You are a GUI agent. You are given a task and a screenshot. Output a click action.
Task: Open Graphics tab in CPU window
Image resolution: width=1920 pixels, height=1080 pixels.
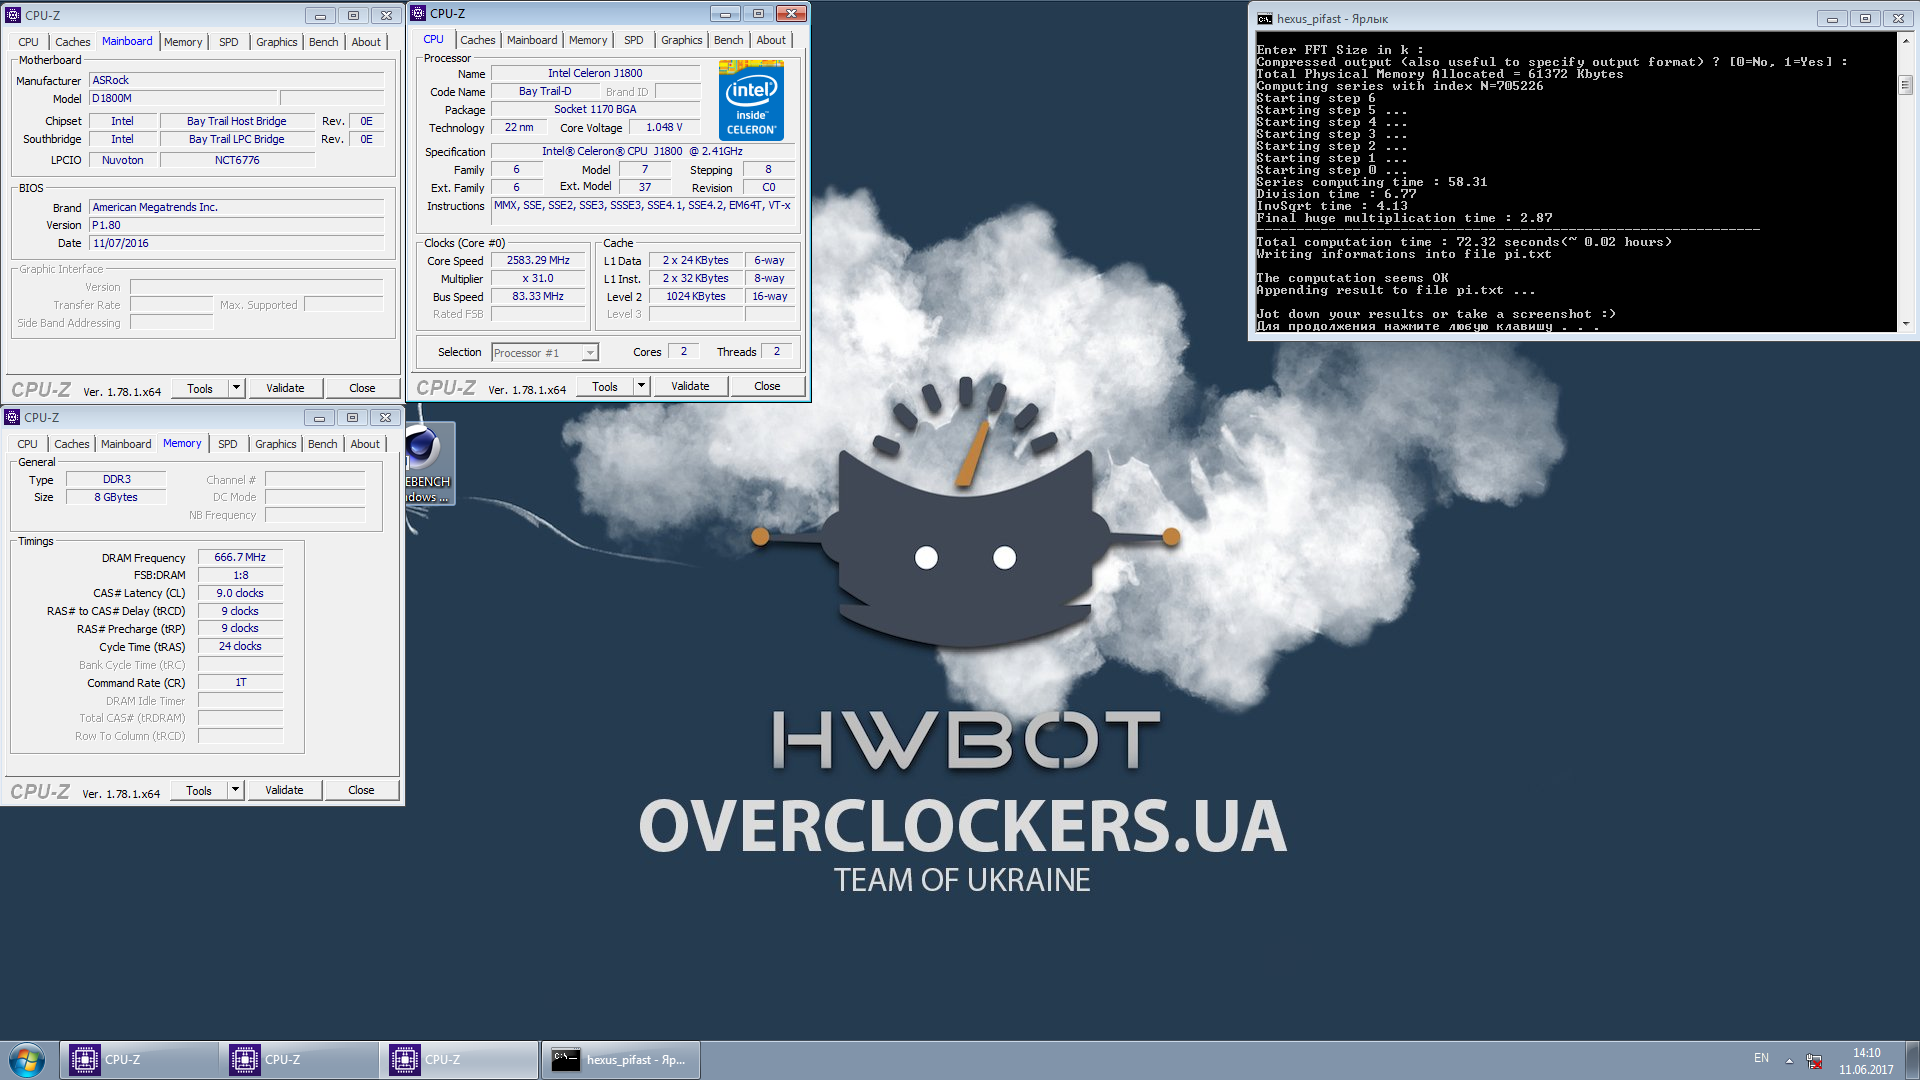(681, 40)
